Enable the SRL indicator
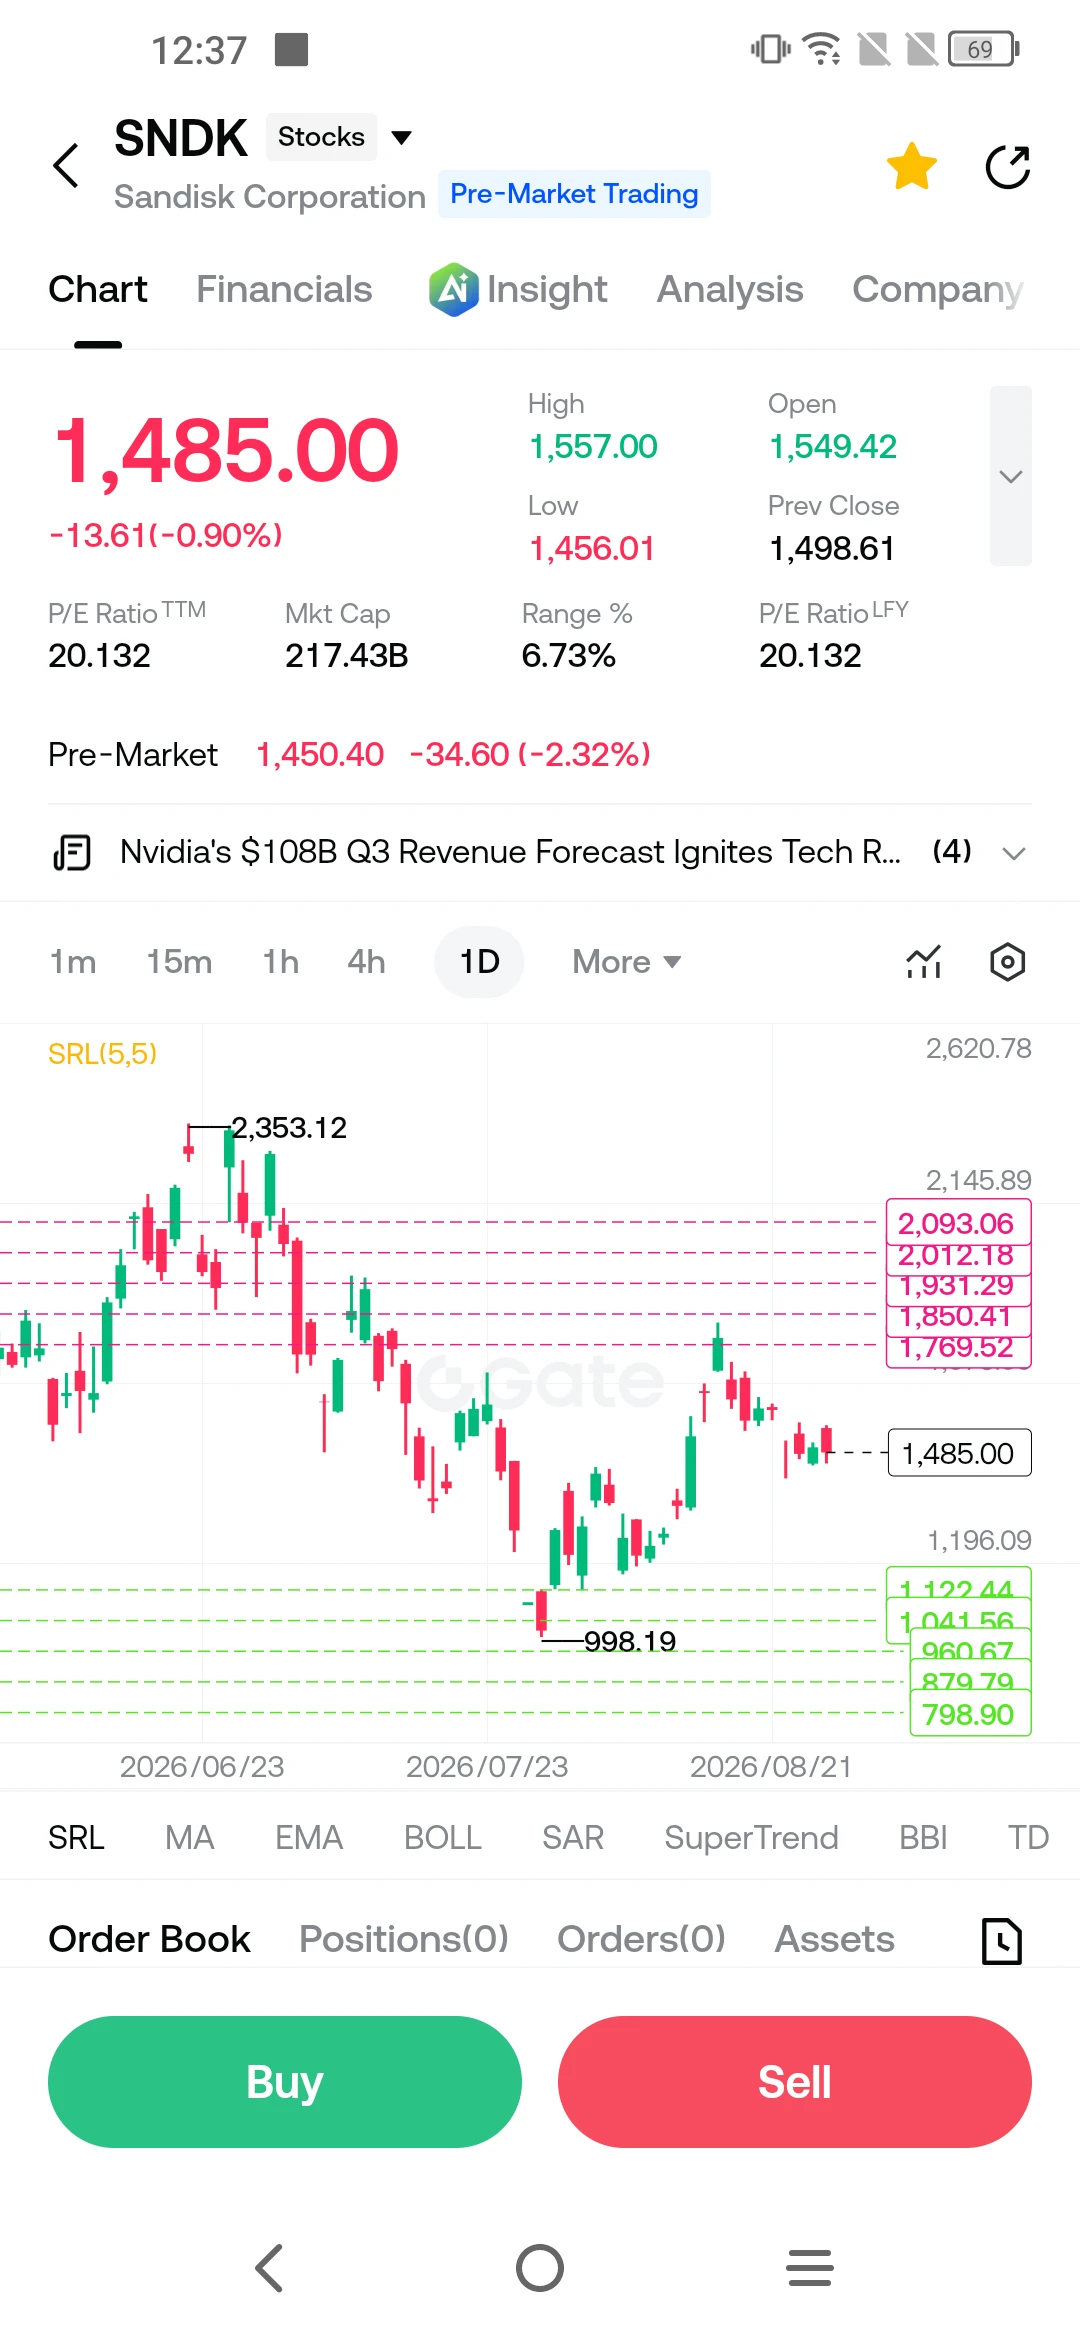 pyautogui.click(x=76, y=1838)
